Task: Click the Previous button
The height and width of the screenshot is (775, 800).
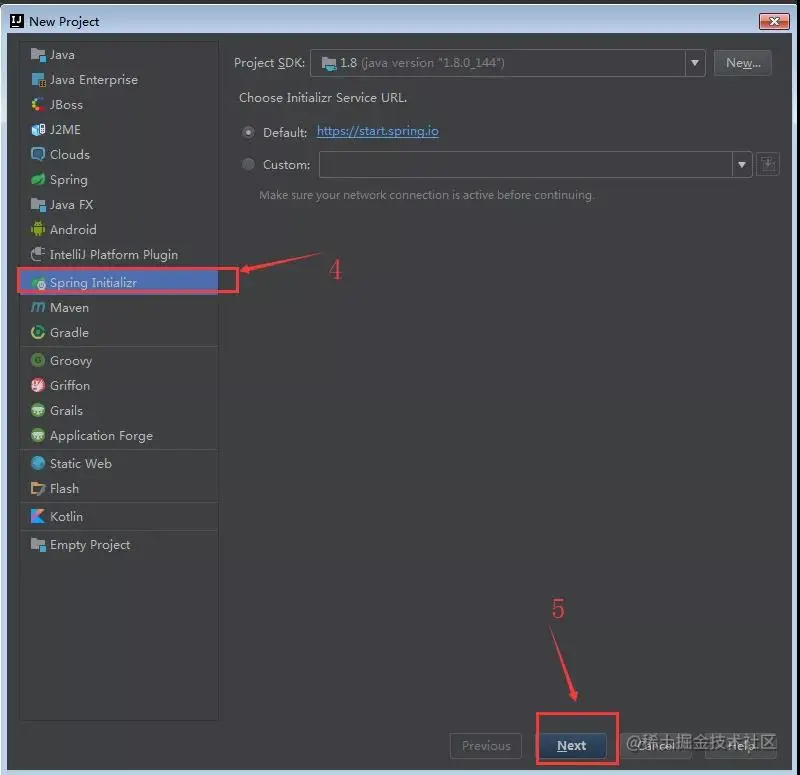Action: [x=486, y=745]
